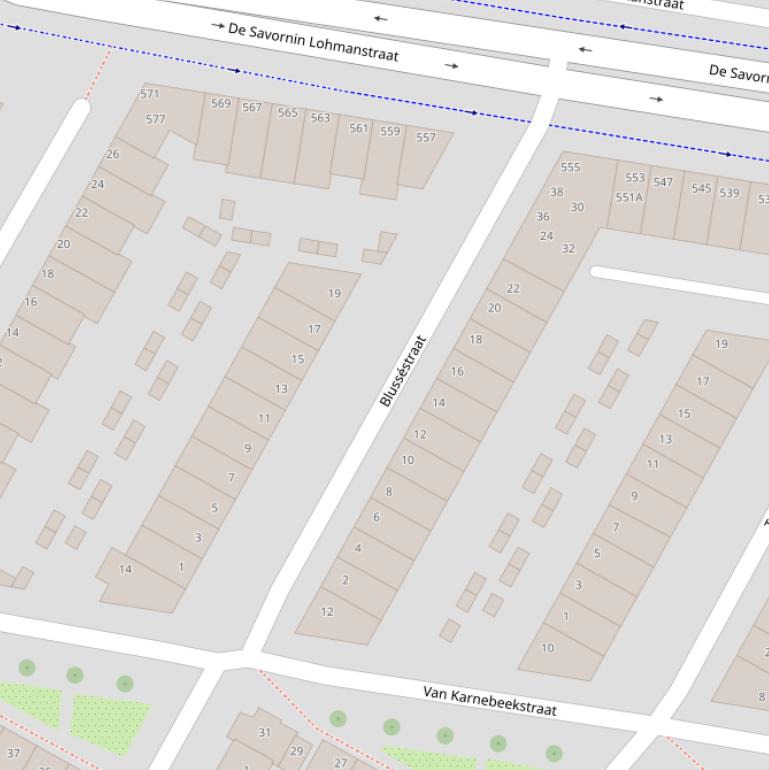Select the De Savornin Lohmanstraat street name
This screenshot has width=769, height=770.
coord(313,42)
